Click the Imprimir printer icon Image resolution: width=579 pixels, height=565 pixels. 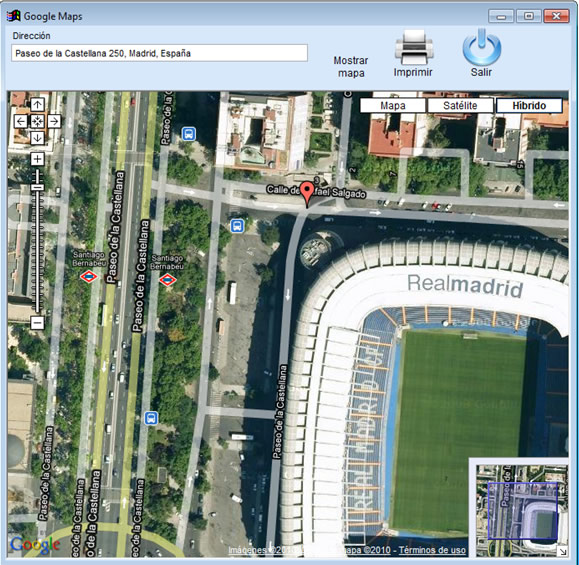(x=413, y=47)
